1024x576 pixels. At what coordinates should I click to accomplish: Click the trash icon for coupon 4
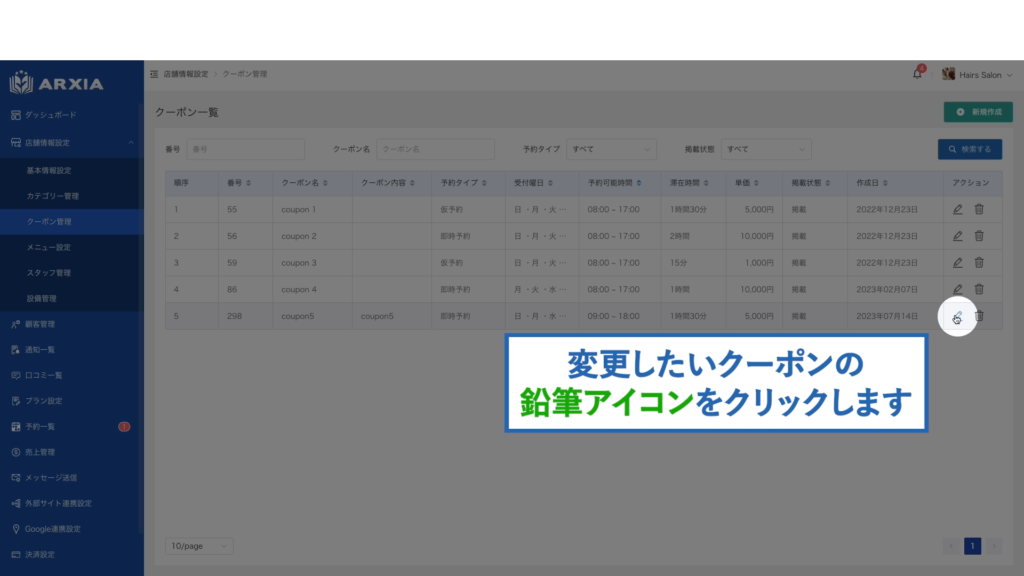pos(979,289)
